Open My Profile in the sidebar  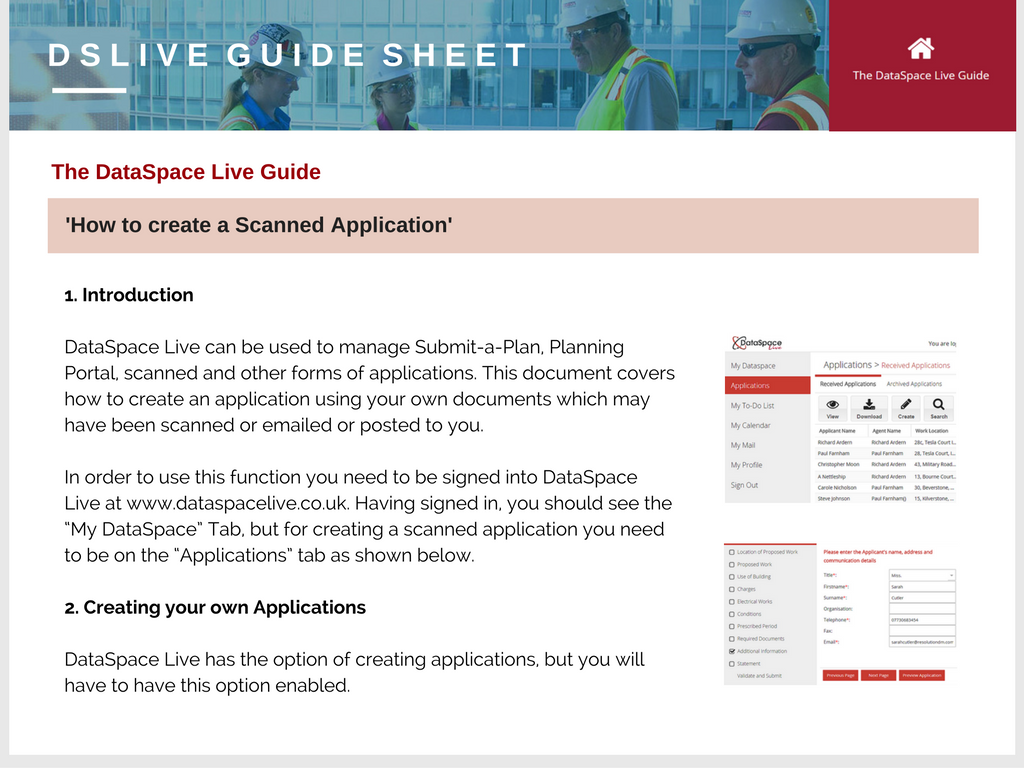[746, 465]
